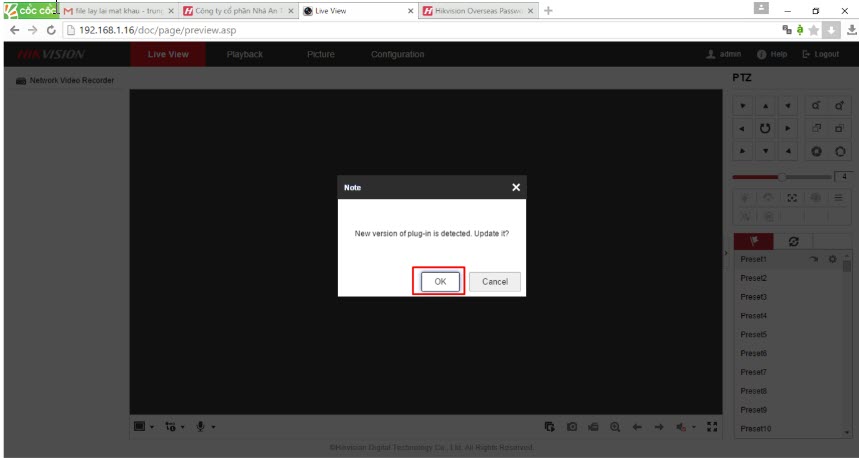Adjust the PTZ speed slider
The image size is (859, 458).
[x=781, y=177]
